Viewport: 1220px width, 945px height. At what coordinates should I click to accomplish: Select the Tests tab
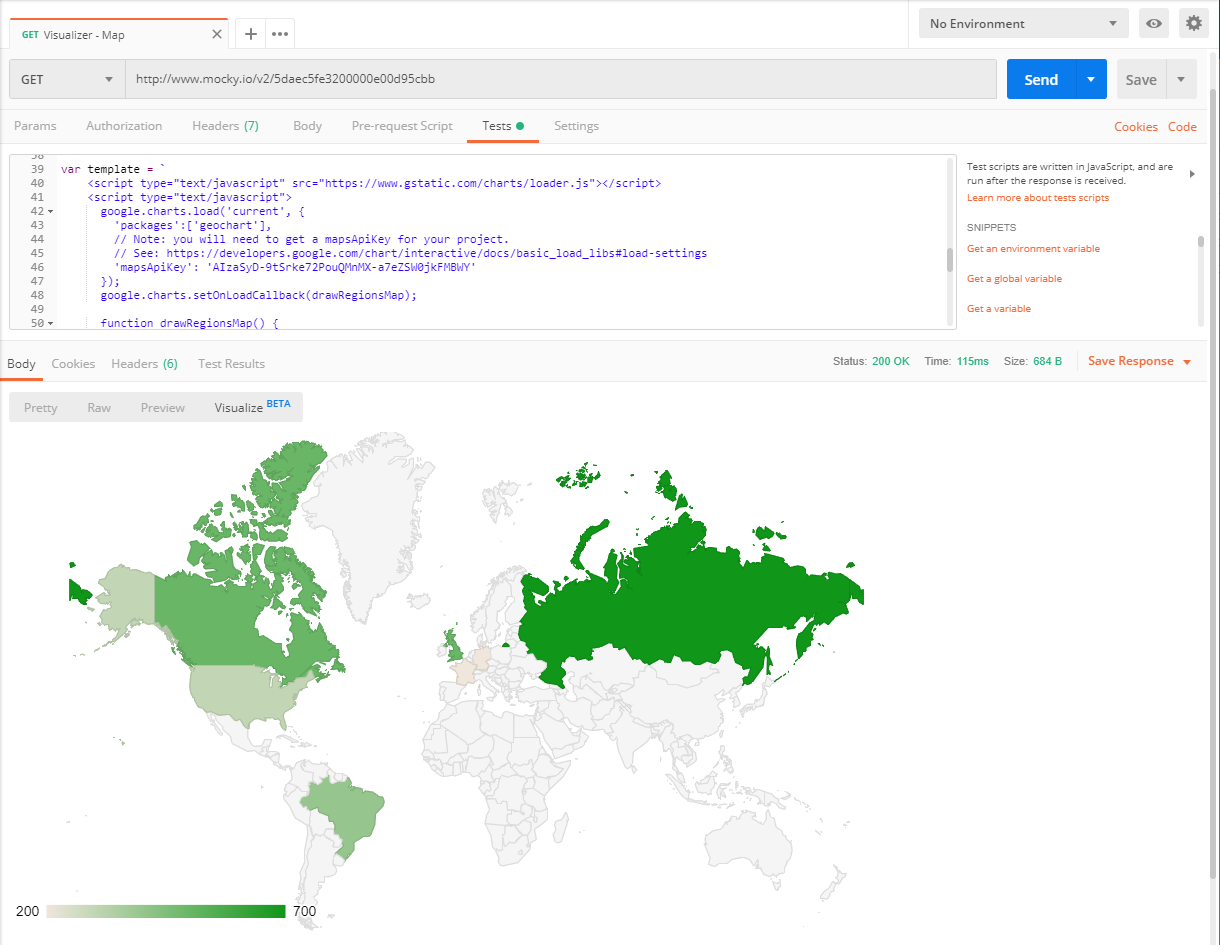[503, 126]
